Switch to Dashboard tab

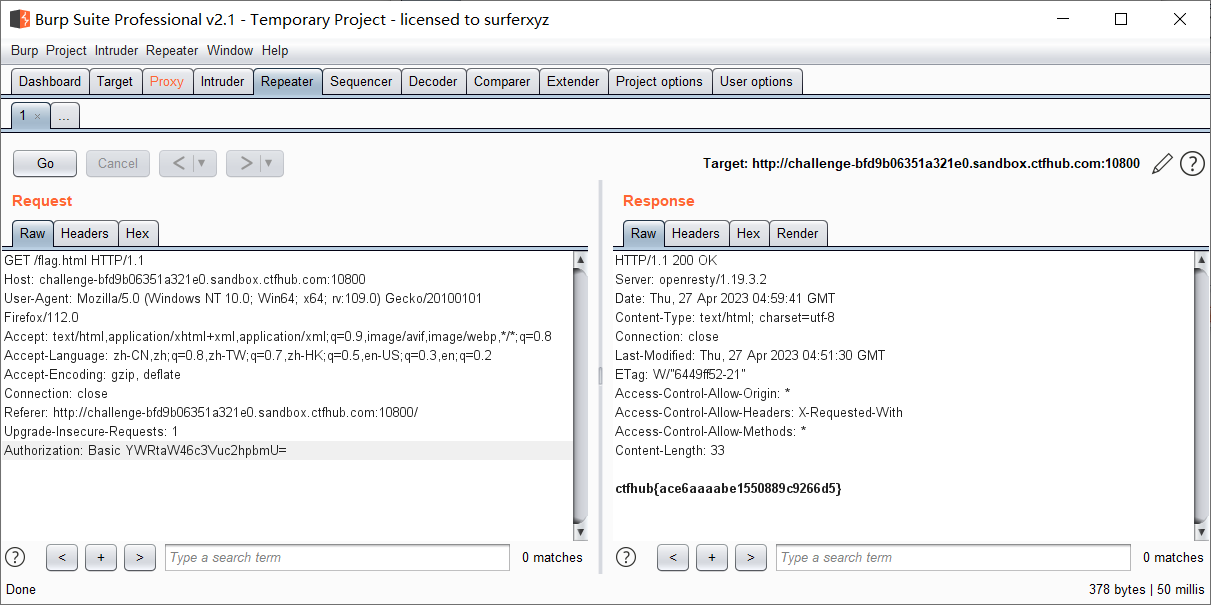[50, 82]
